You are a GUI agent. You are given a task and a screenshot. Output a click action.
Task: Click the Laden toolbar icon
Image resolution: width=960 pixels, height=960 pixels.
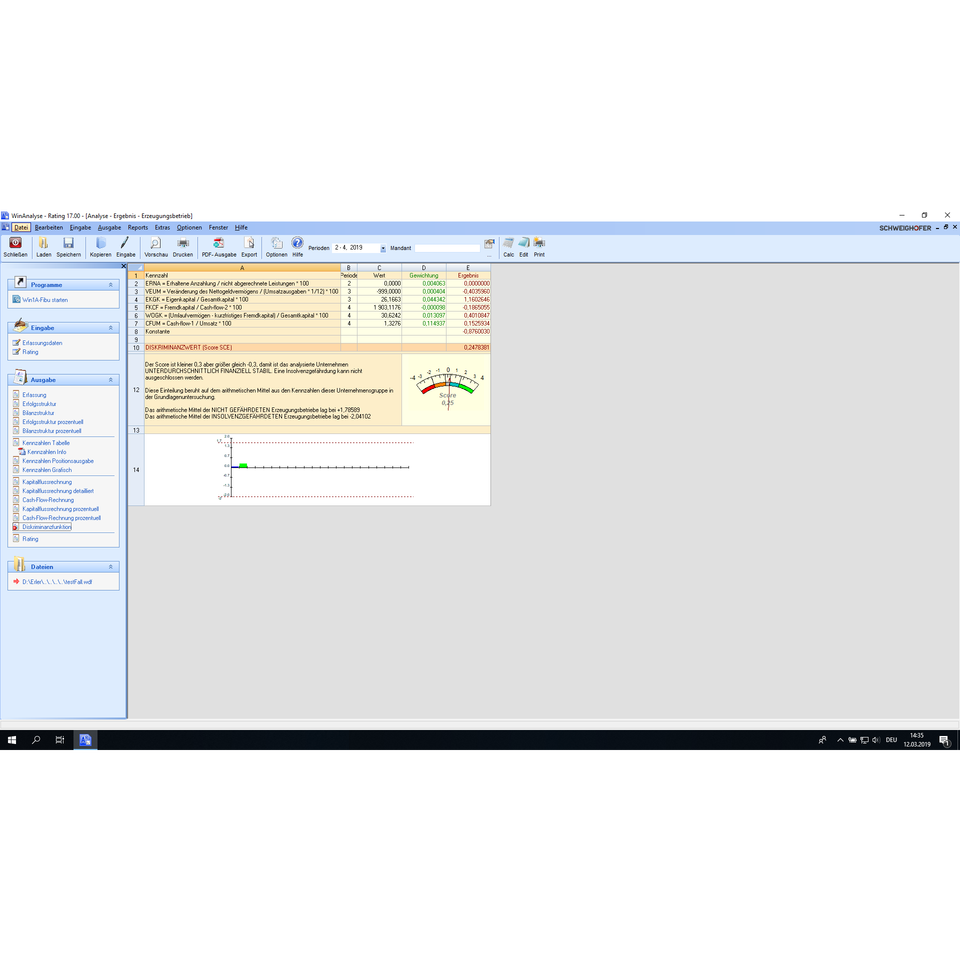(44, 243)
